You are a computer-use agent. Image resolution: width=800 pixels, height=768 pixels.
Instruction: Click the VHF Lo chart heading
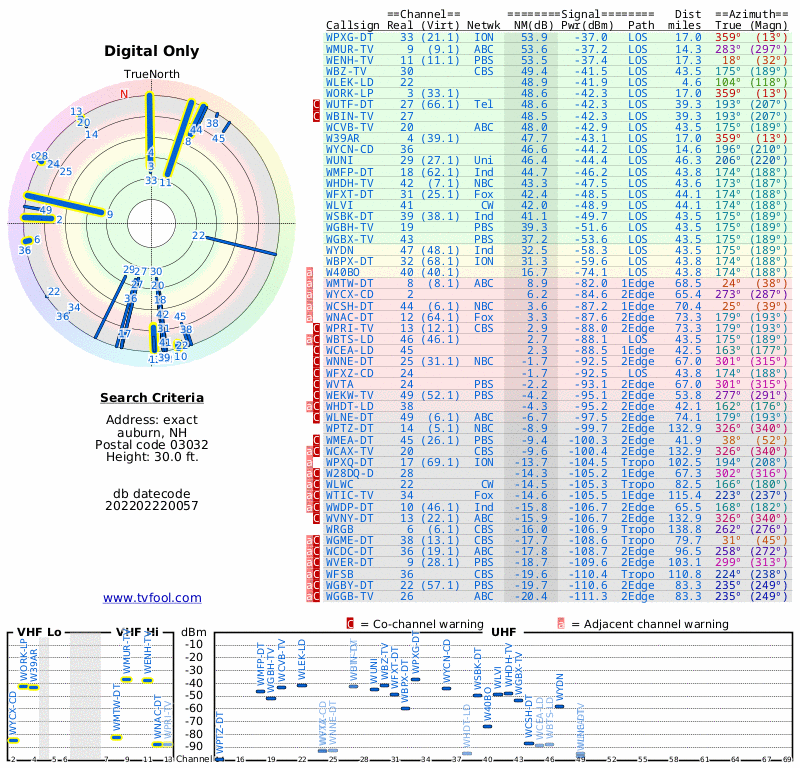(x=39, y=632)
